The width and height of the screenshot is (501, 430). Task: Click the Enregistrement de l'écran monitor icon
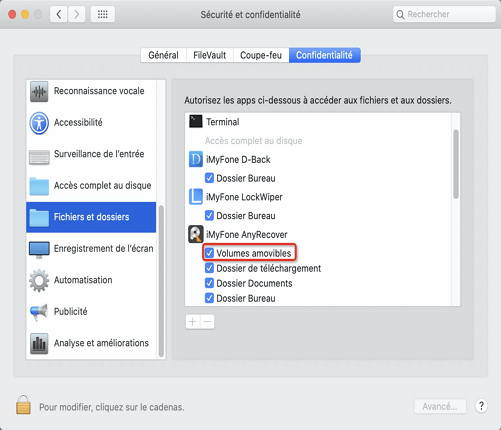point(39,249)
